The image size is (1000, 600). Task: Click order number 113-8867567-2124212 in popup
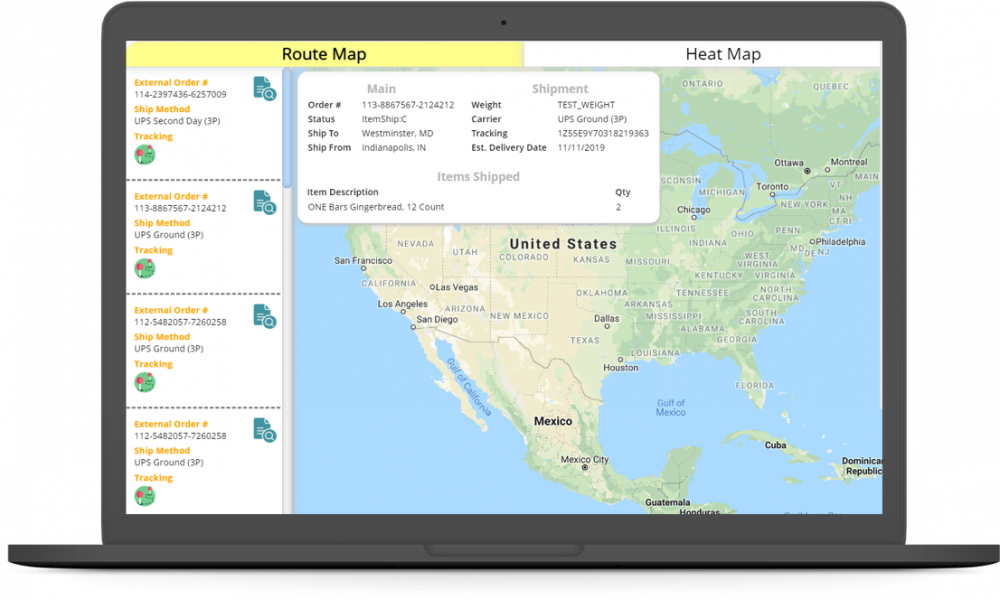coord(407,105)
